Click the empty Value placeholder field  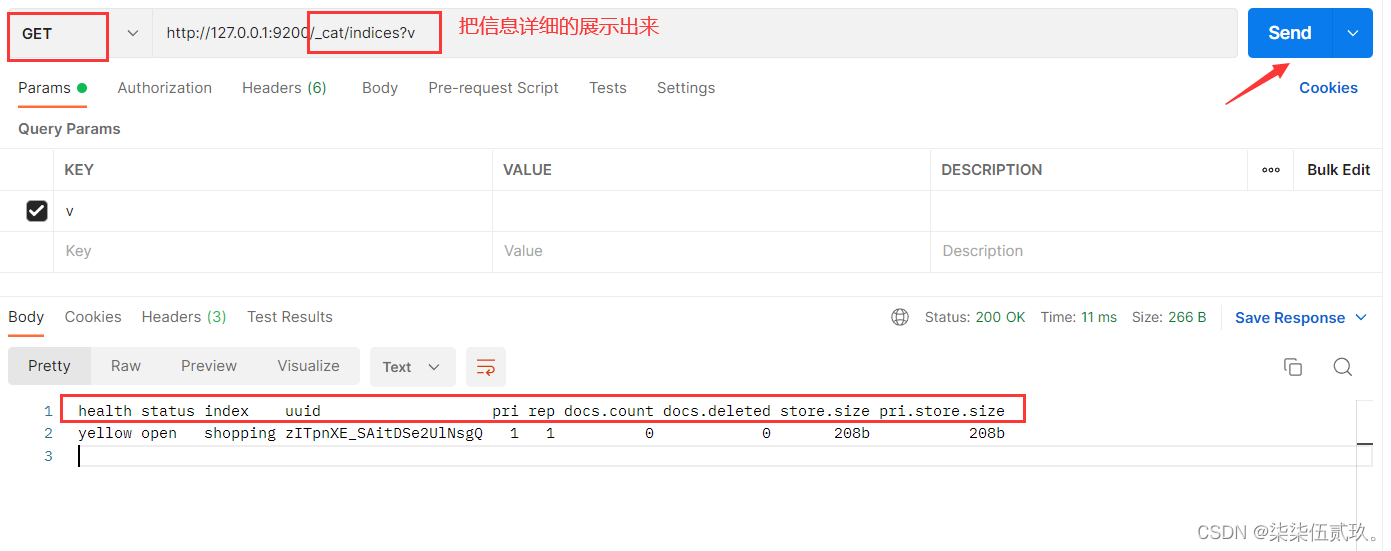coord(711,251)
